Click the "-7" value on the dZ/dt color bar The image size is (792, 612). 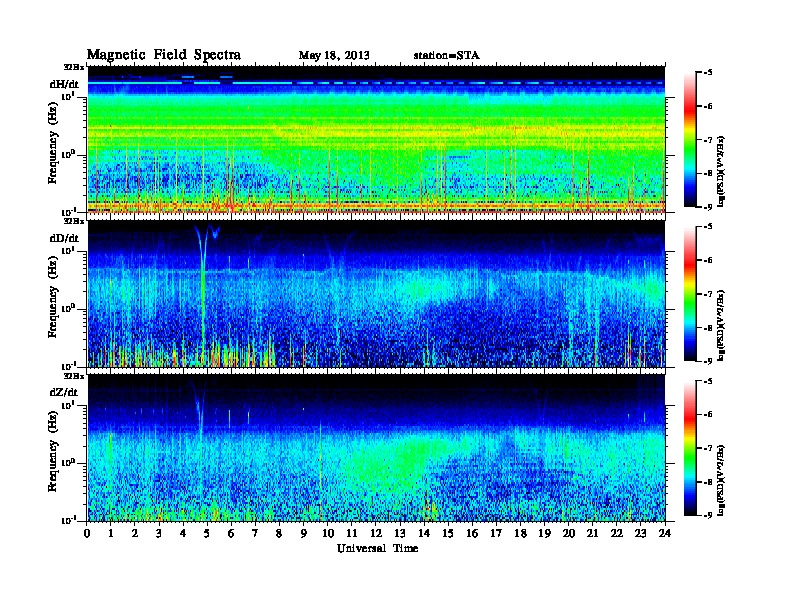(x=708, y=448)
